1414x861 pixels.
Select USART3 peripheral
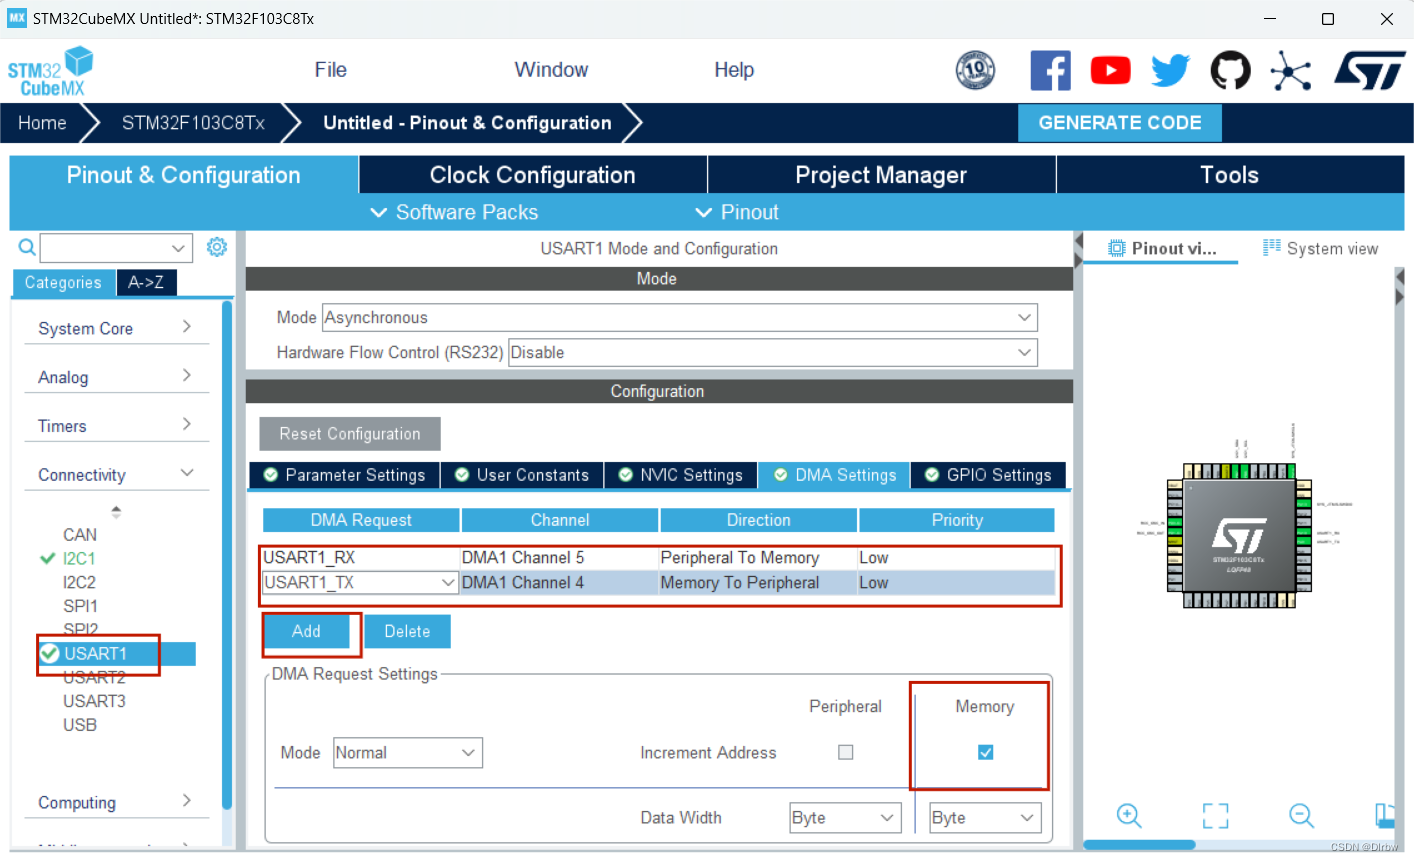click(x=94, y=701)
